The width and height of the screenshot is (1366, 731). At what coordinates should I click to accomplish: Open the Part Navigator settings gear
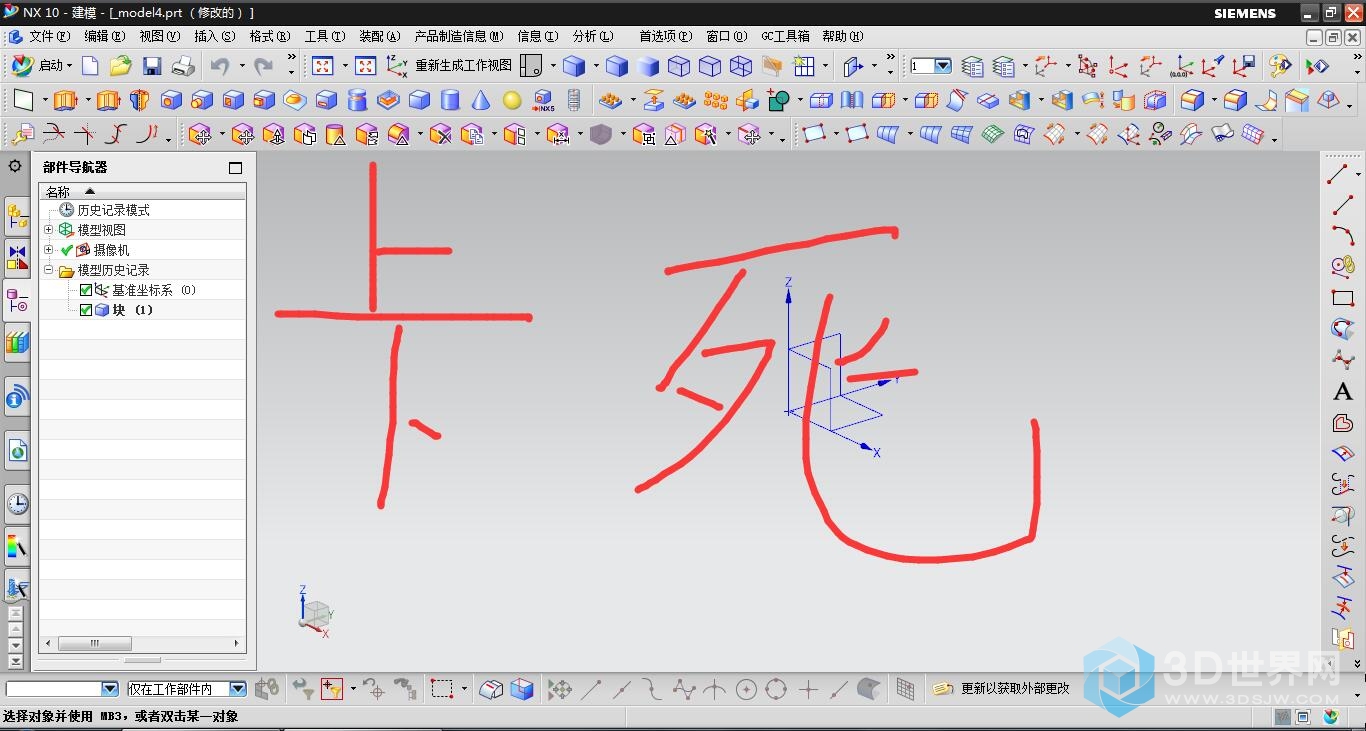[15, 166]
